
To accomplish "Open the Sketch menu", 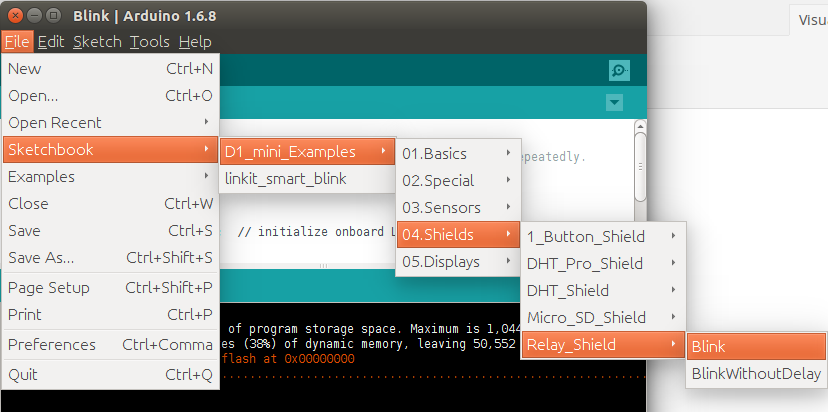I will (x=97, y=42).
